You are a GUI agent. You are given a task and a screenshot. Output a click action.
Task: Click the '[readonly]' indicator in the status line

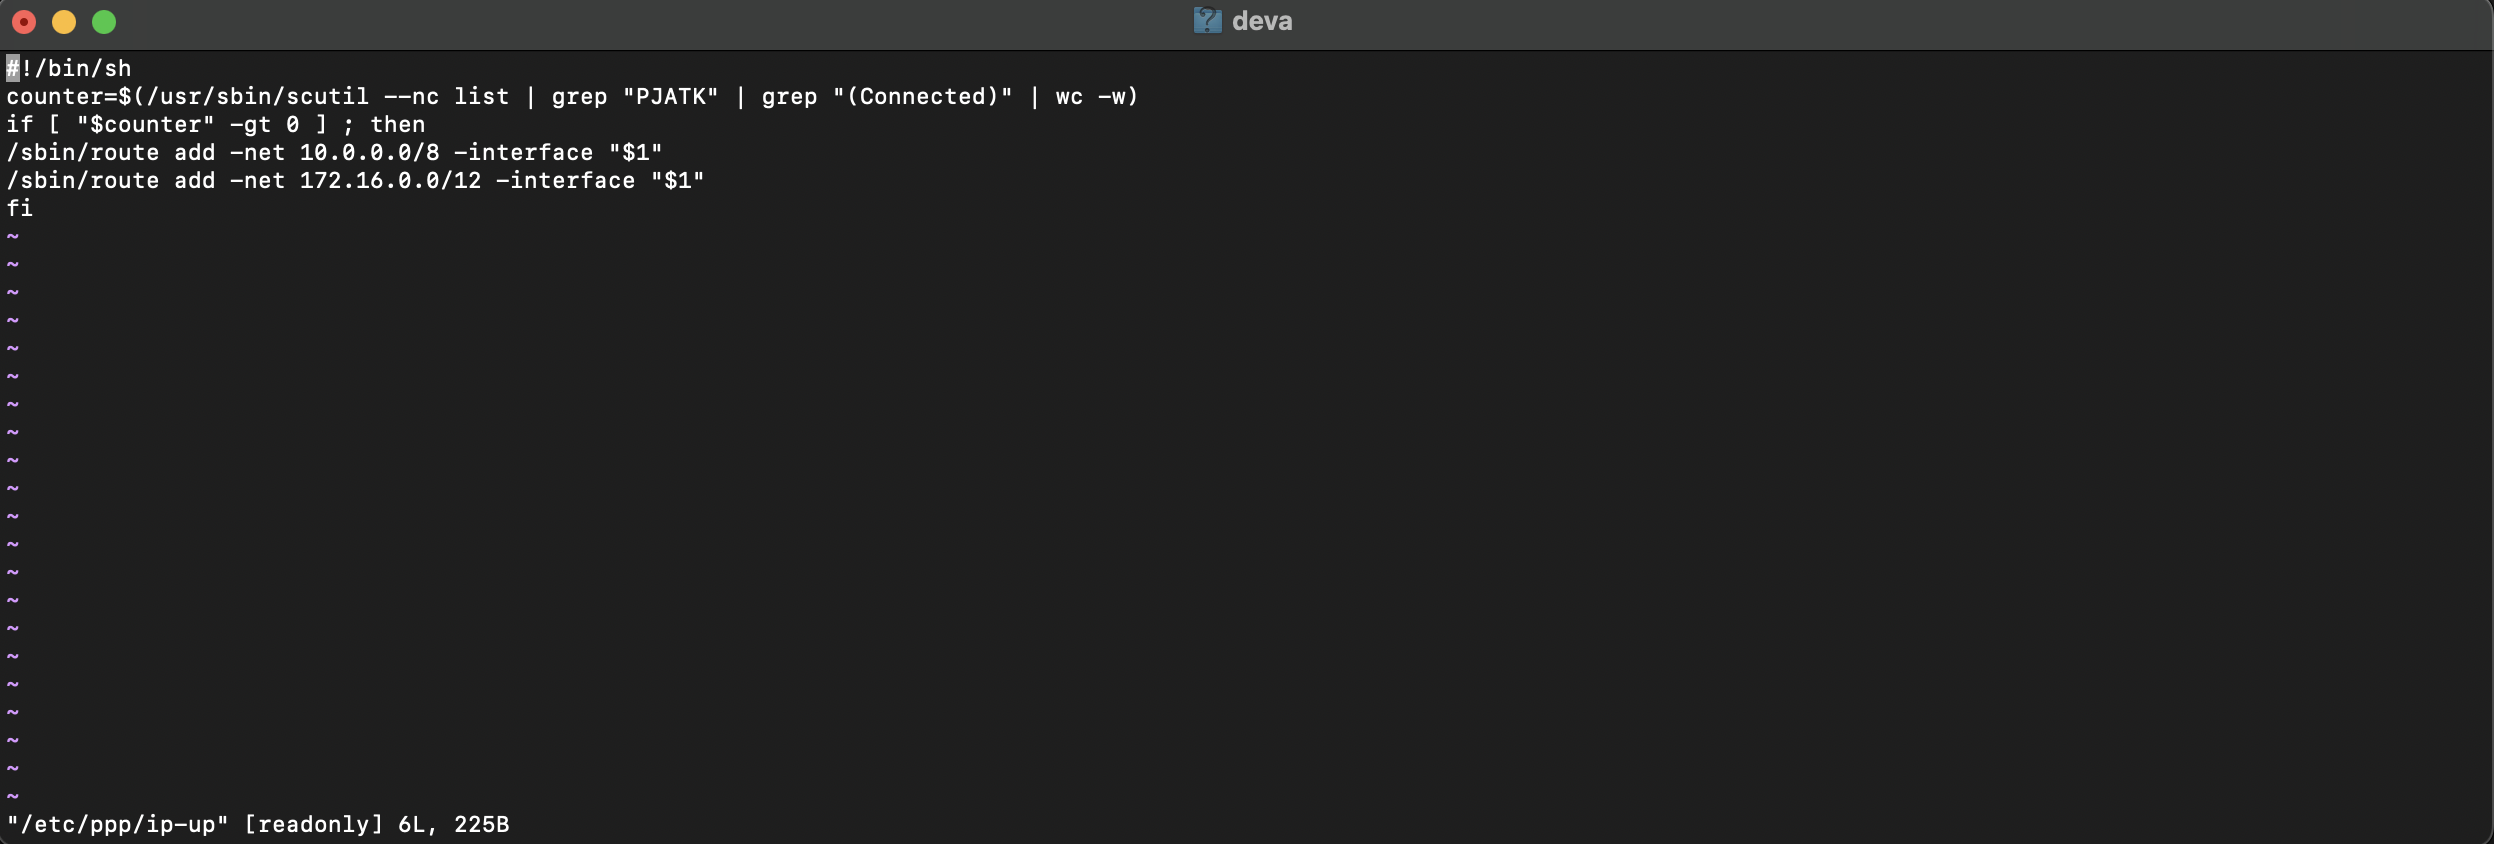[x=314, y=824]
